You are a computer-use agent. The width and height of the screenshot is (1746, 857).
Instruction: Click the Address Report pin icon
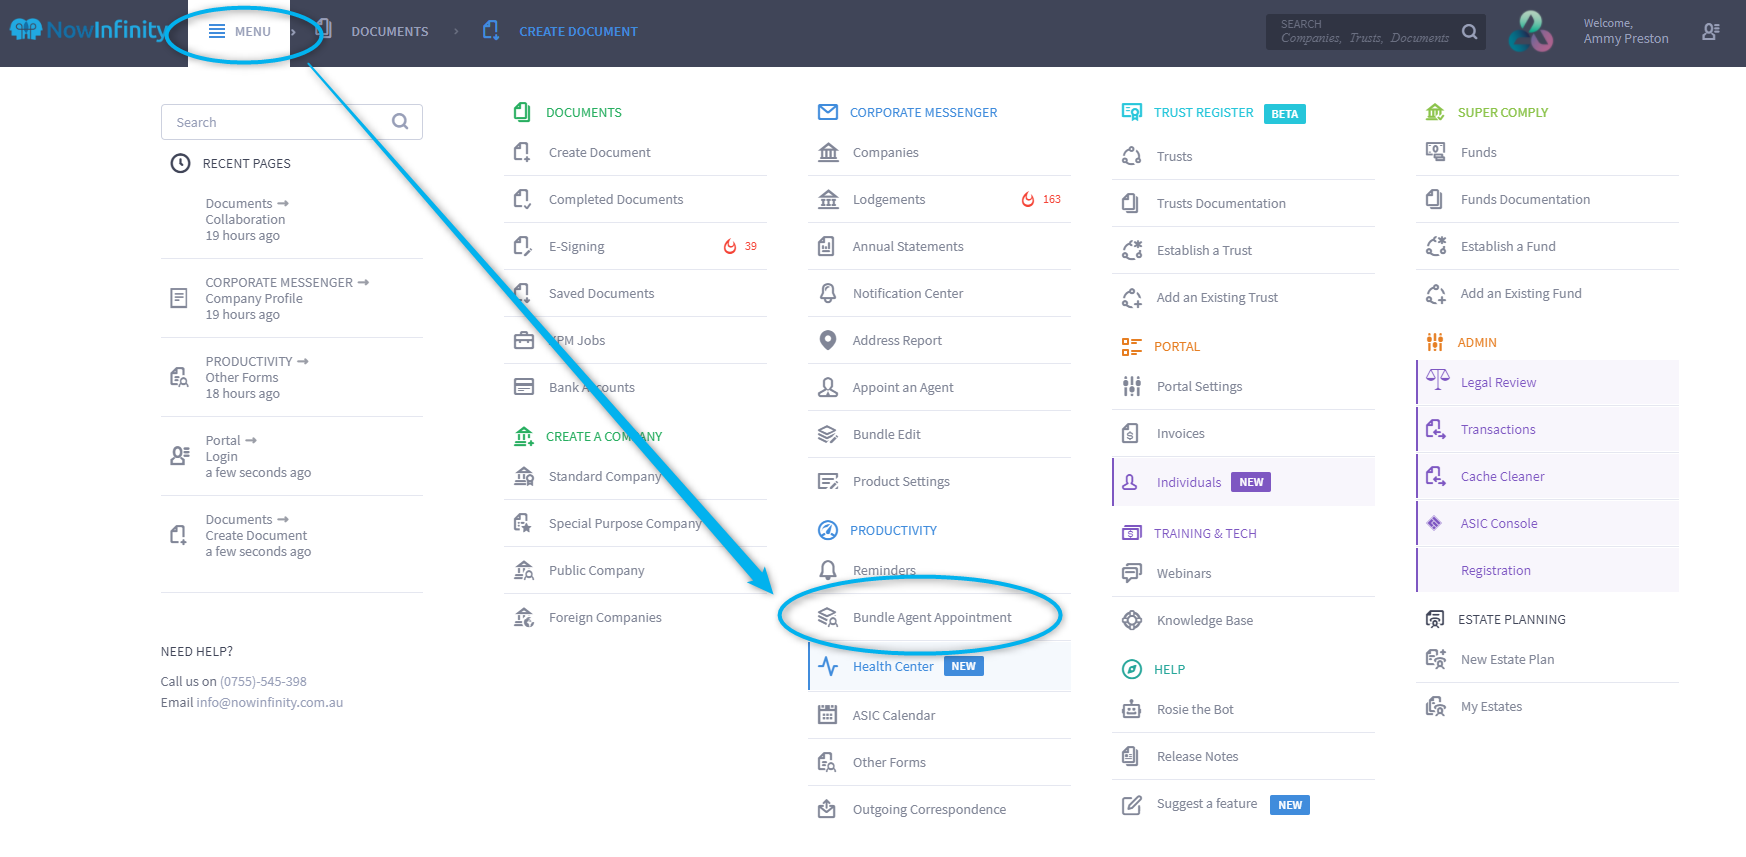pyautogui.click(x=827, y=340)
